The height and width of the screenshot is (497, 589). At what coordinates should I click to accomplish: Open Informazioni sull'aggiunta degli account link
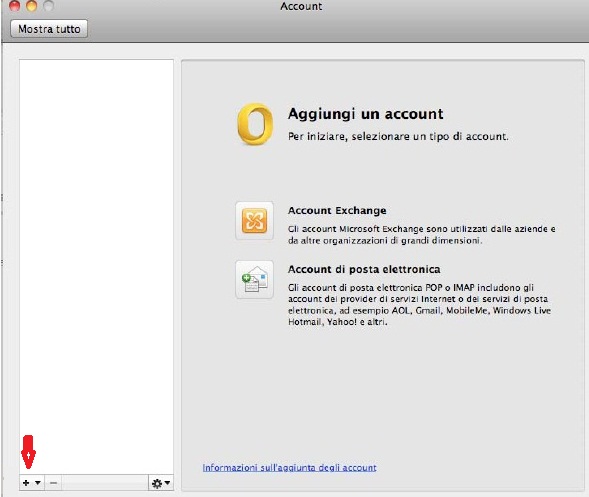[x=289, y=468]
